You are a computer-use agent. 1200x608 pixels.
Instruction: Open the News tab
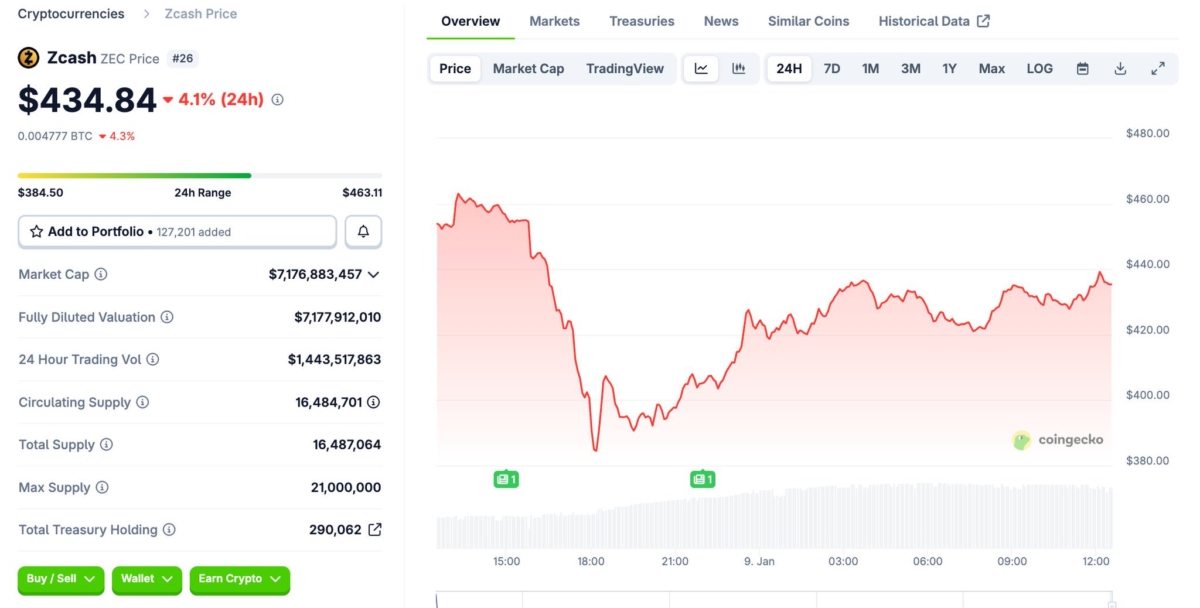(x=721, y=20)
